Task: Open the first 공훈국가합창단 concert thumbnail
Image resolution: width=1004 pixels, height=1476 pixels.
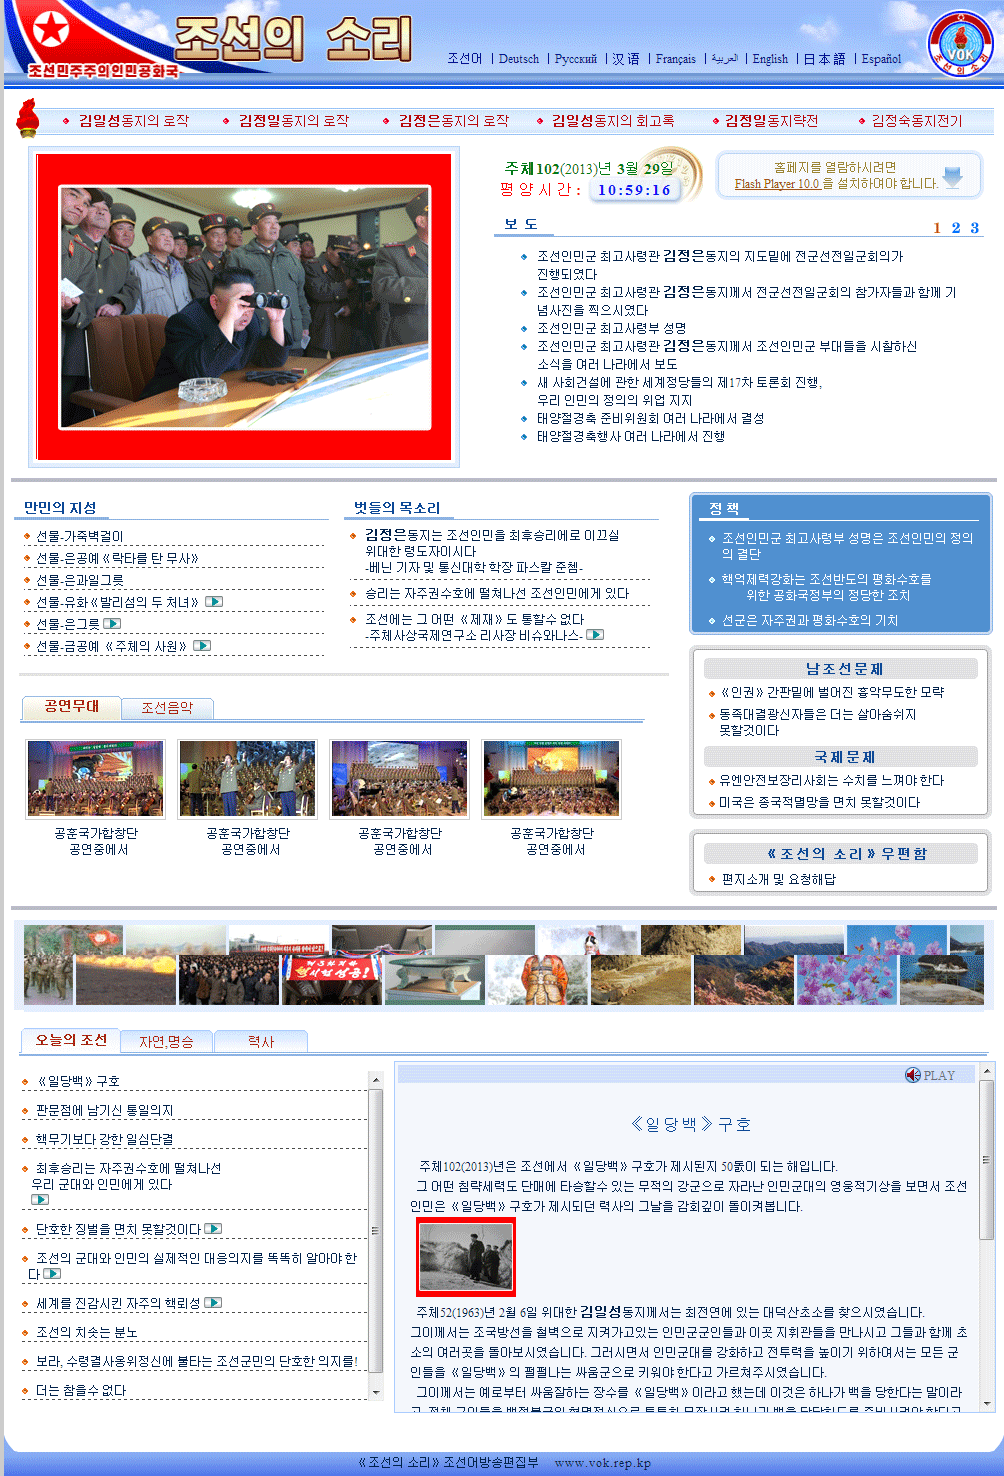Action: (x=96, y=778)
